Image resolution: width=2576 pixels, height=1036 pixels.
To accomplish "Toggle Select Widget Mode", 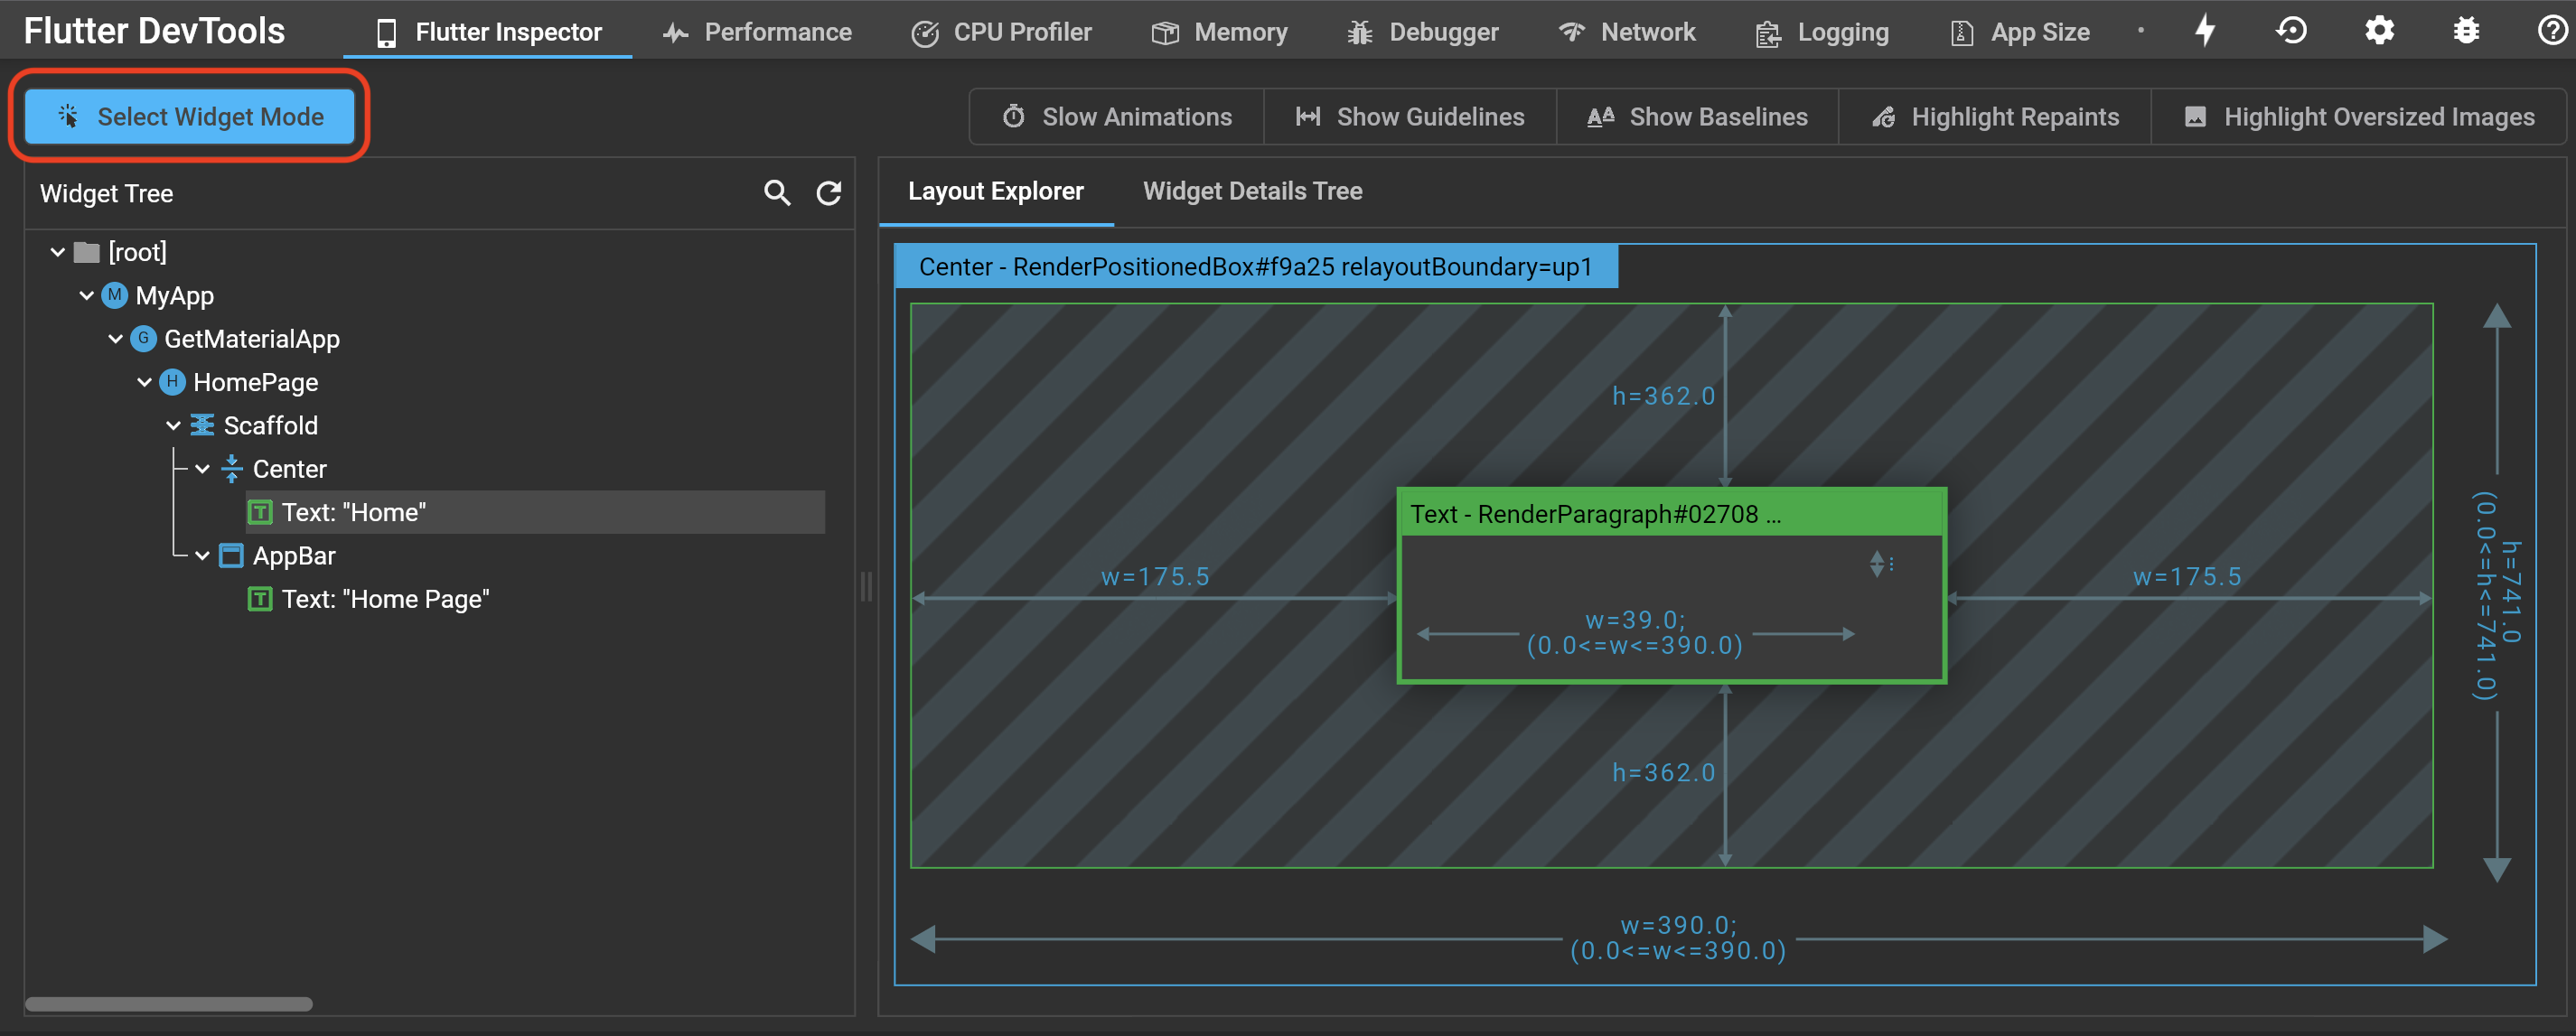I will [190, 117].
